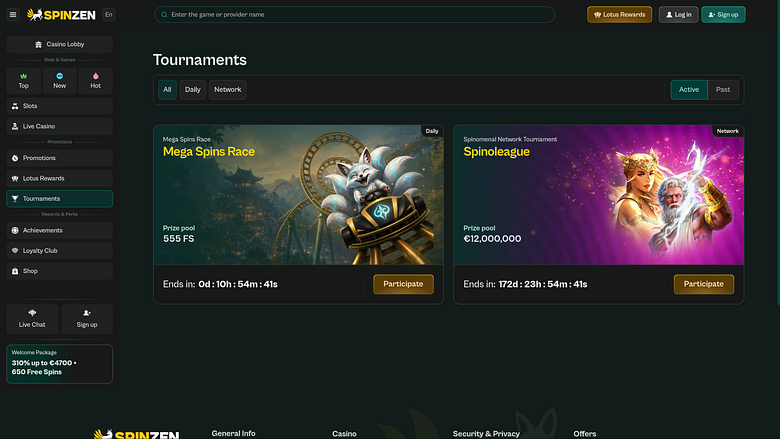The width and height of the screenshot is (780, 439).
Task: Open the En language selector
Action: tap(108, 14)
